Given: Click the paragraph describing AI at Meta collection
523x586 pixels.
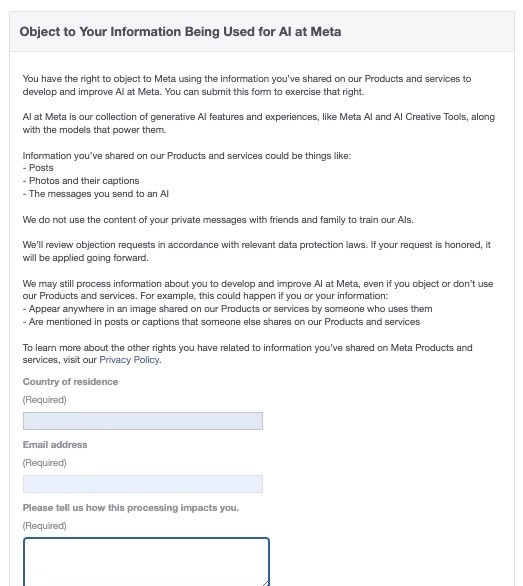Looking at the screenshot, I should 259,123.
